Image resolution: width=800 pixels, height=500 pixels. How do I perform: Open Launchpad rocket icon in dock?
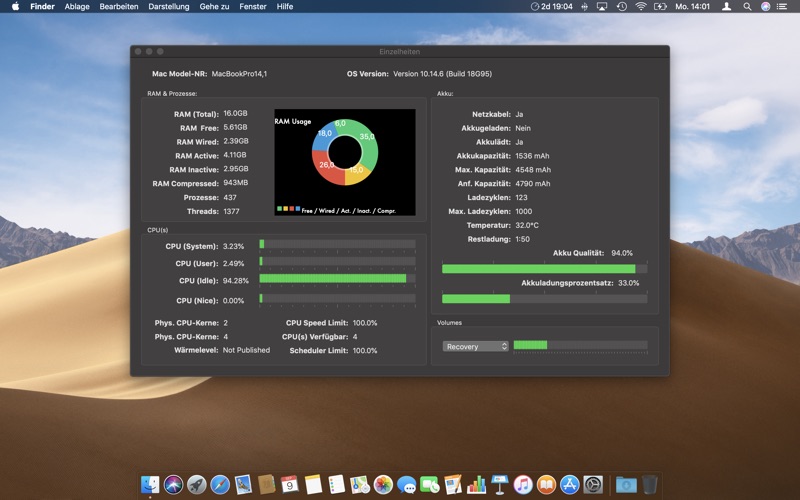(196, 485)
